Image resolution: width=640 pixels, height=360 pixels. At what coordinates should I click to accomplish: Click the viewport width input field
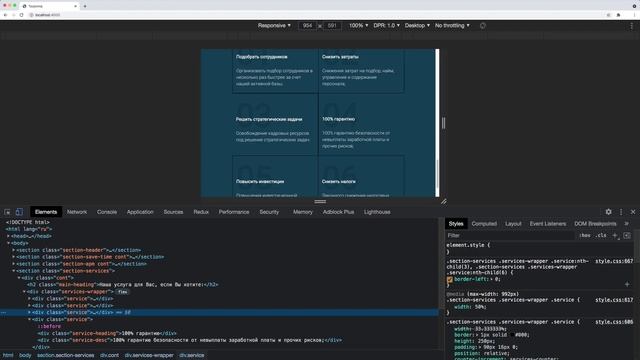[307, 25]
